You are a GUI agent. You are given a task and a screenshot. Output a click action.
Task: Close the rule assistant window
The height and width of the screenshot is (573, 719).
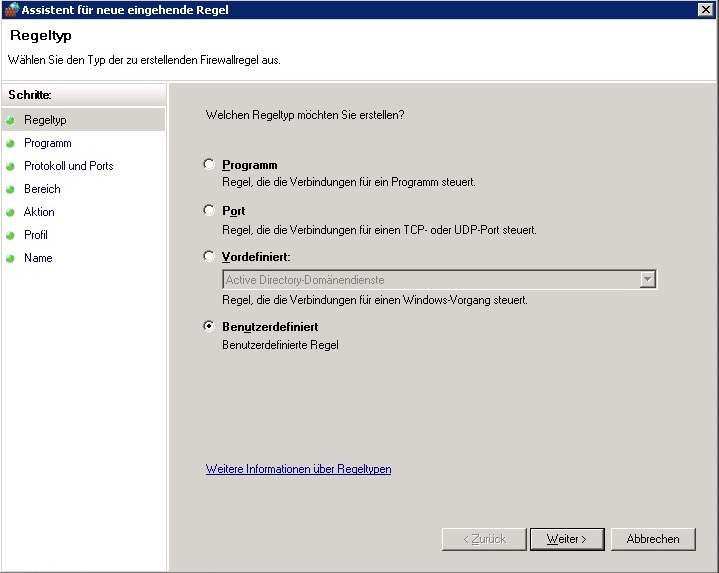(706, 10)
